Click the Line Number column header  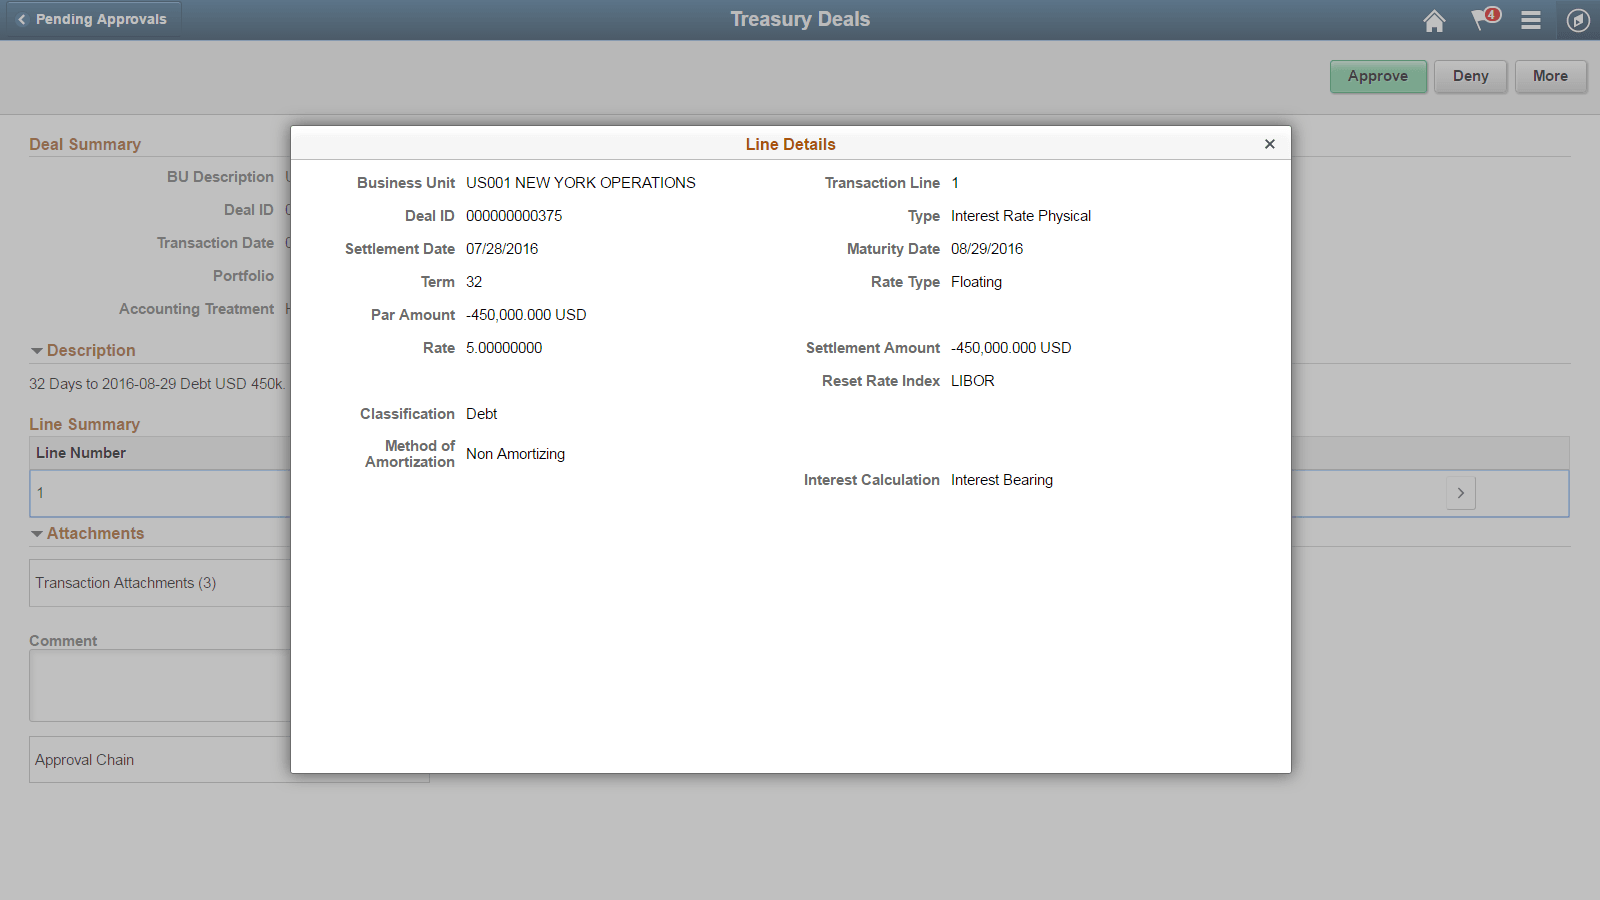click(80, 452)
